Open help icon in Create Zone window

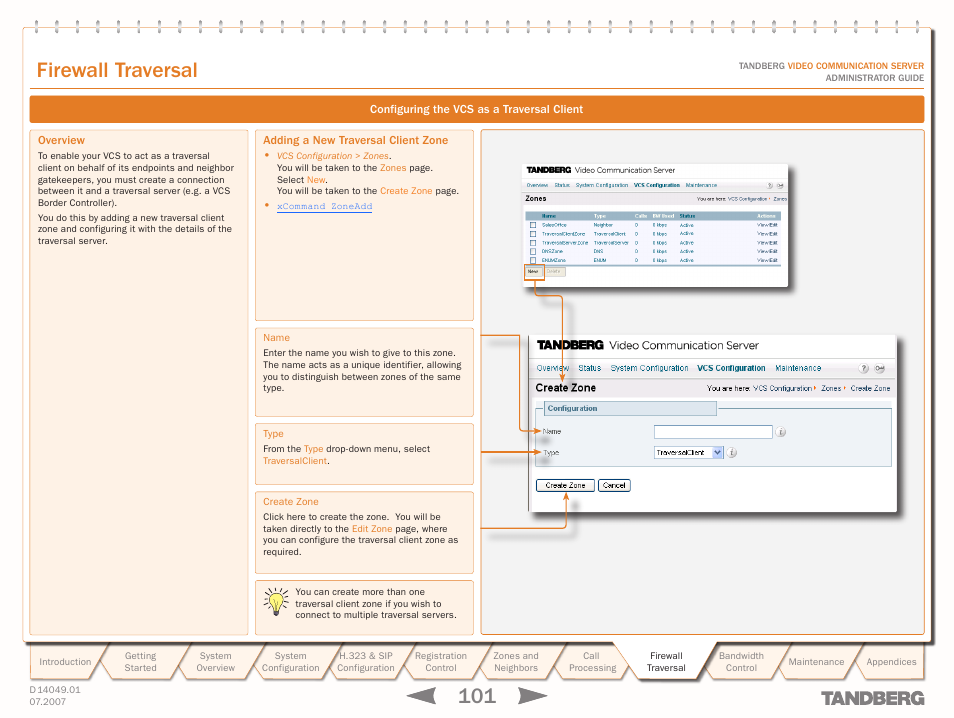click(x=863, y=368)
